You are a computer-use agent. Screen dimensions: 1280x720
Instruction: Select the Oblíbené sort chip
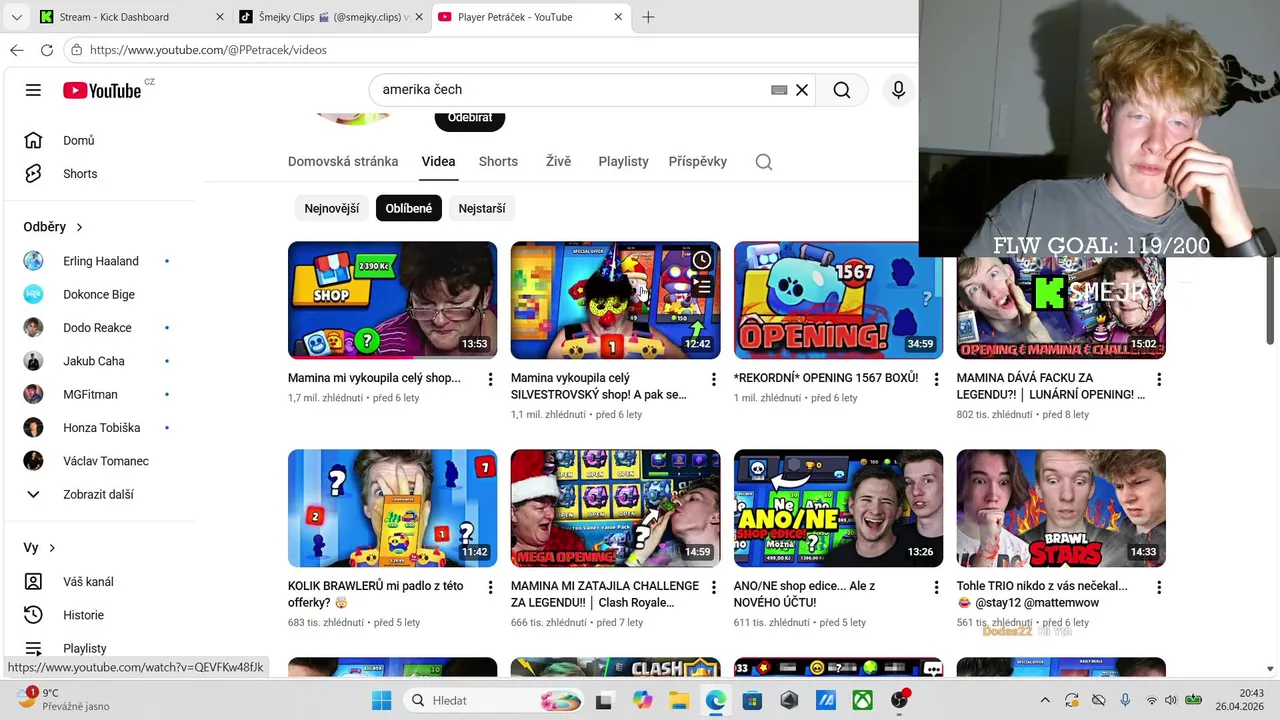(x=409, y=208)
